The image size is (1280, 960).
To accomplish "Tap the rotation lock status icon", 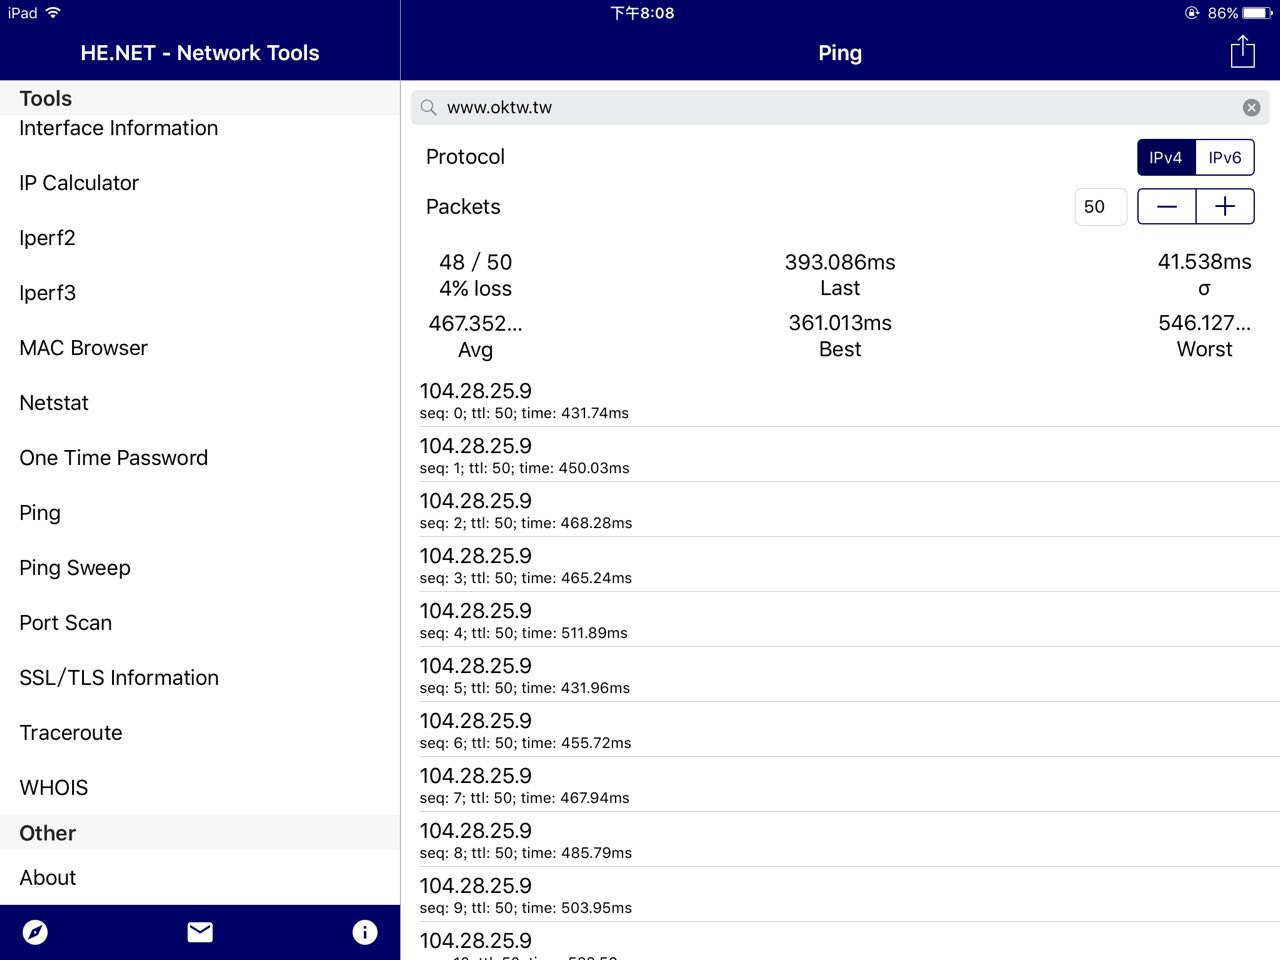I will click(1191, 13).
